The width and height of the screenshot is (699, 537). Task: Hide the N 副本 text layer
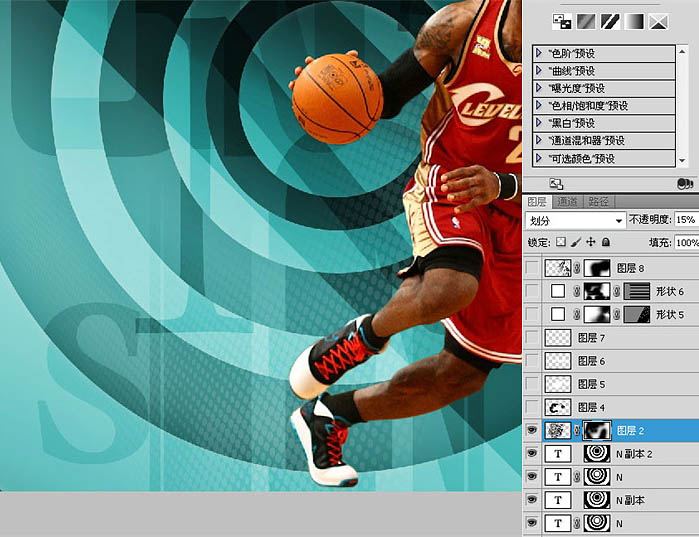(532, 500)
